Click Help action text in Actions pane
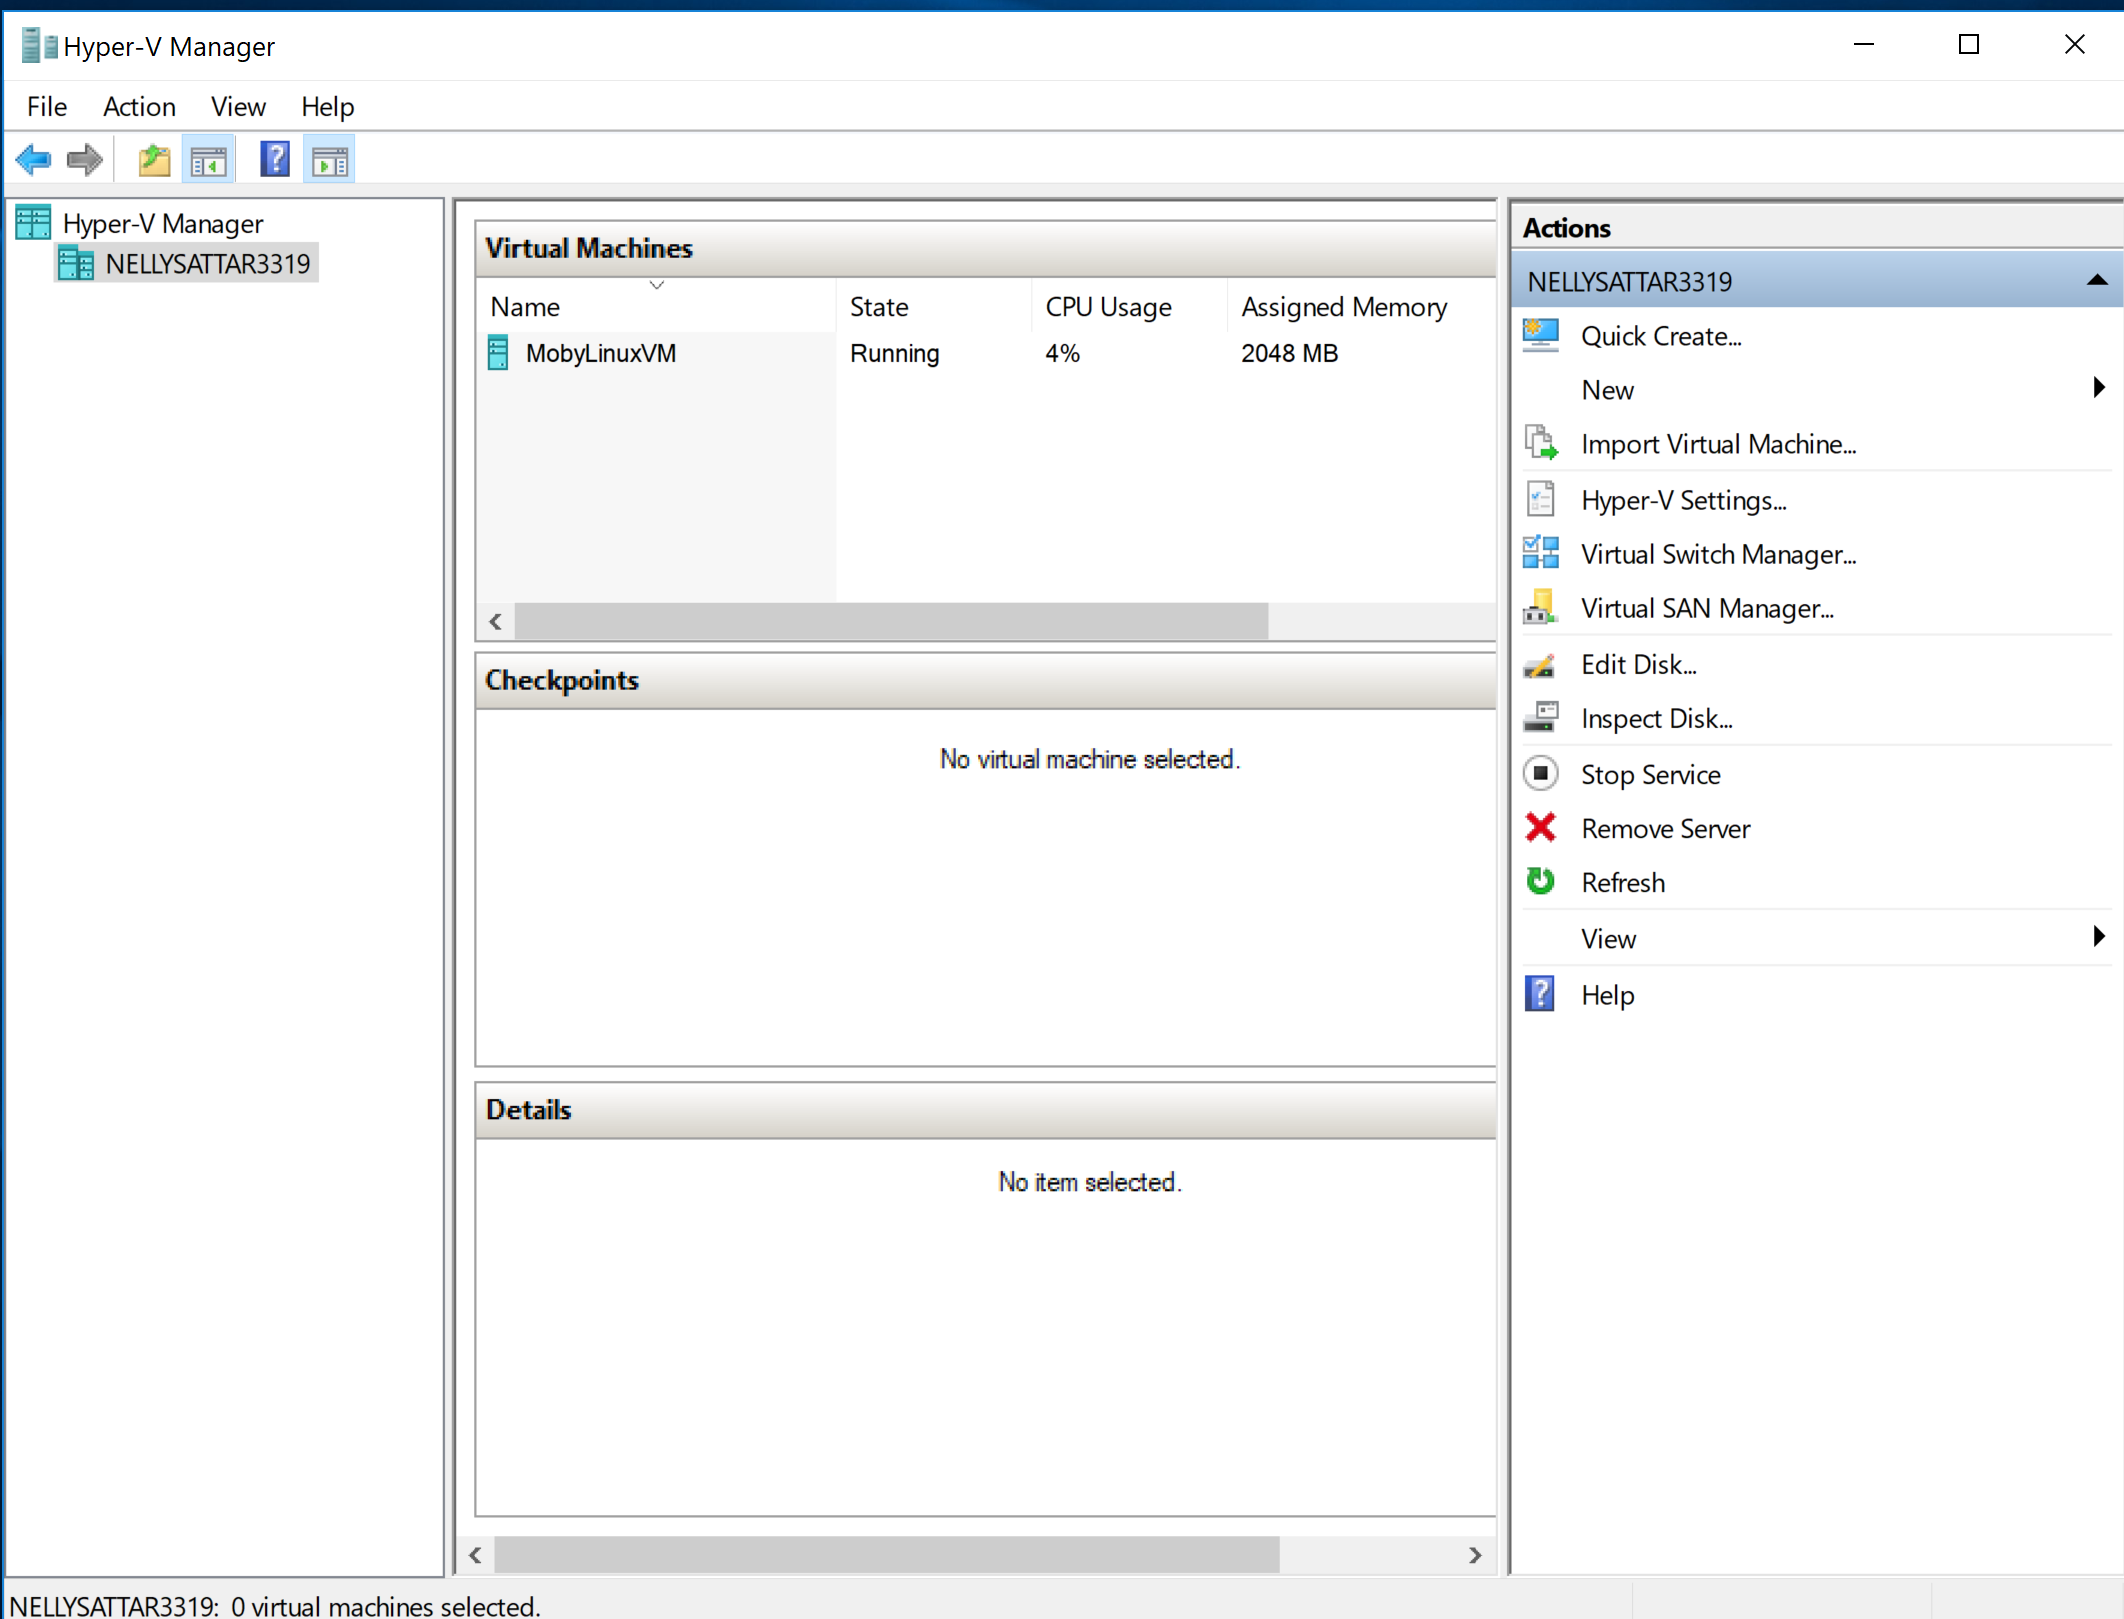Screen dimensions: 2124x1619 tap(1607, 995)
